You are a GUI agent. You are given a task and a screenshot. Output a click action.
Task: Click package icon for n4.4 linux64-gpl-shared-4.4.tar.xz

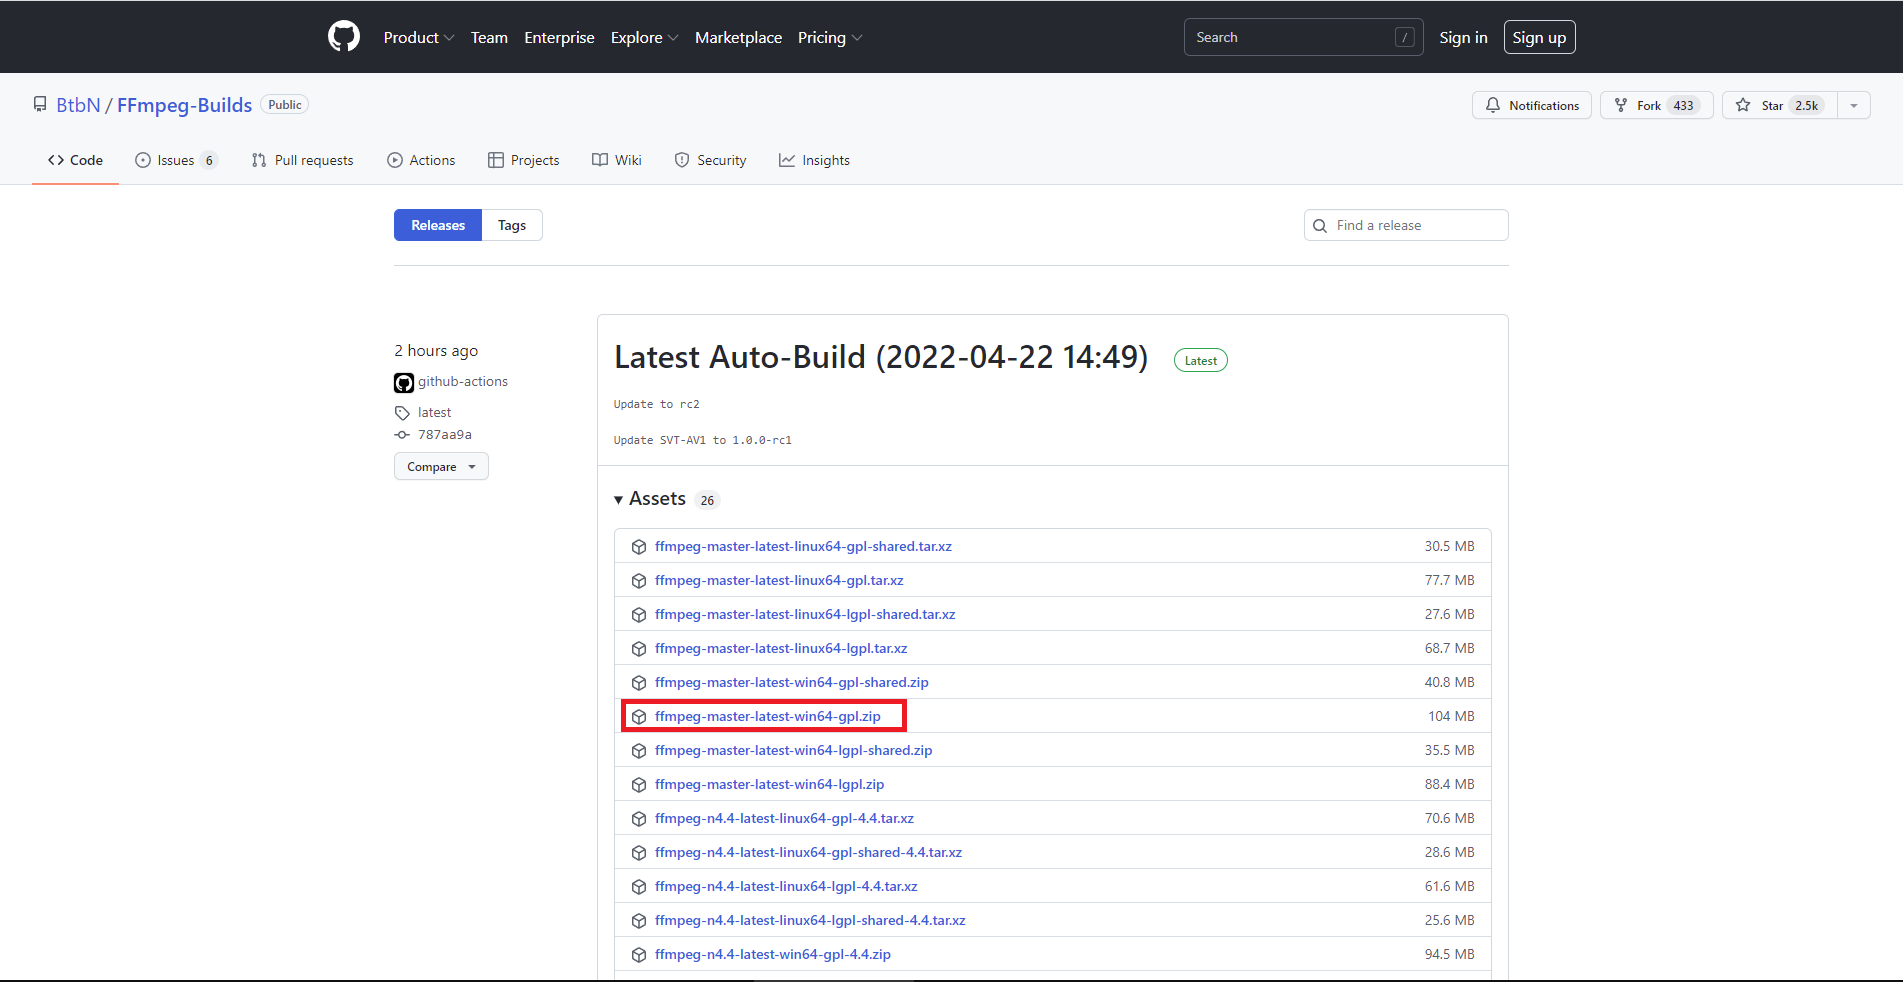click(639, 853)
